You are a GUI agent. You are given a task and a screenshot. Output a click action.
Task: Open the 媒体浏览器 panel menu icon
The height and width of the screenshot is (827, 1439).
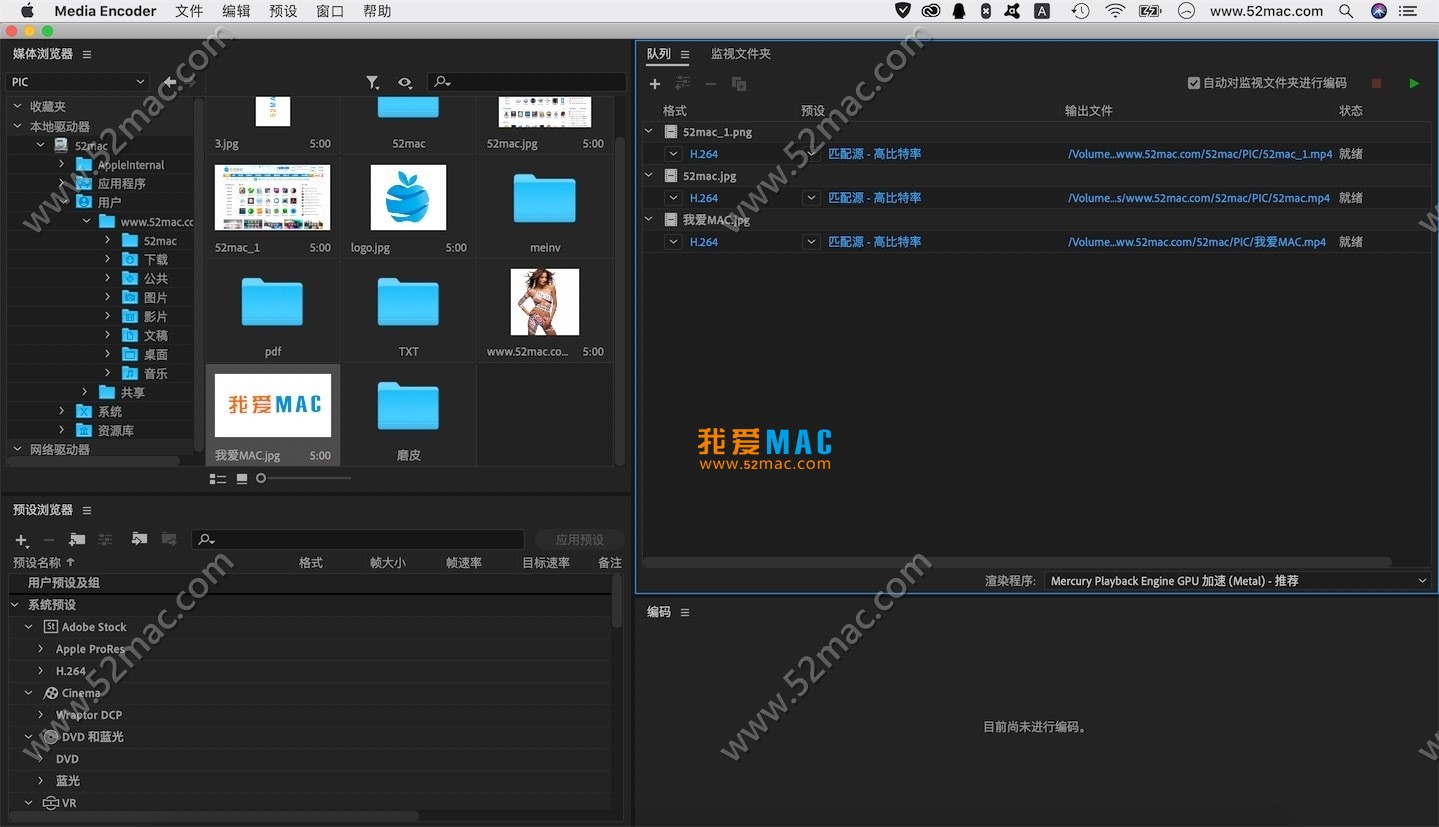87,54
